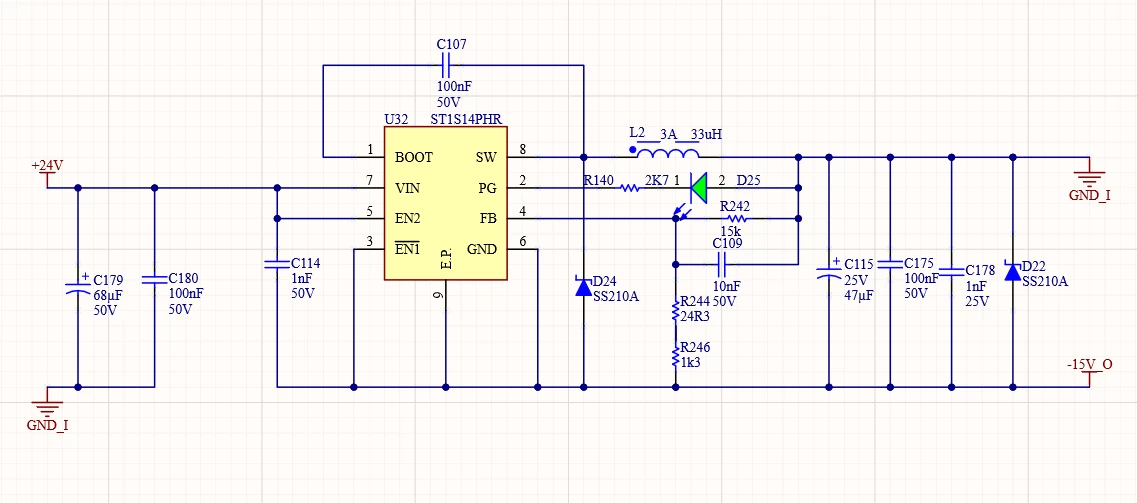Select the C107 designator label
The width and height of the screenshot is (1137, 503).
[x=452, y=44]
